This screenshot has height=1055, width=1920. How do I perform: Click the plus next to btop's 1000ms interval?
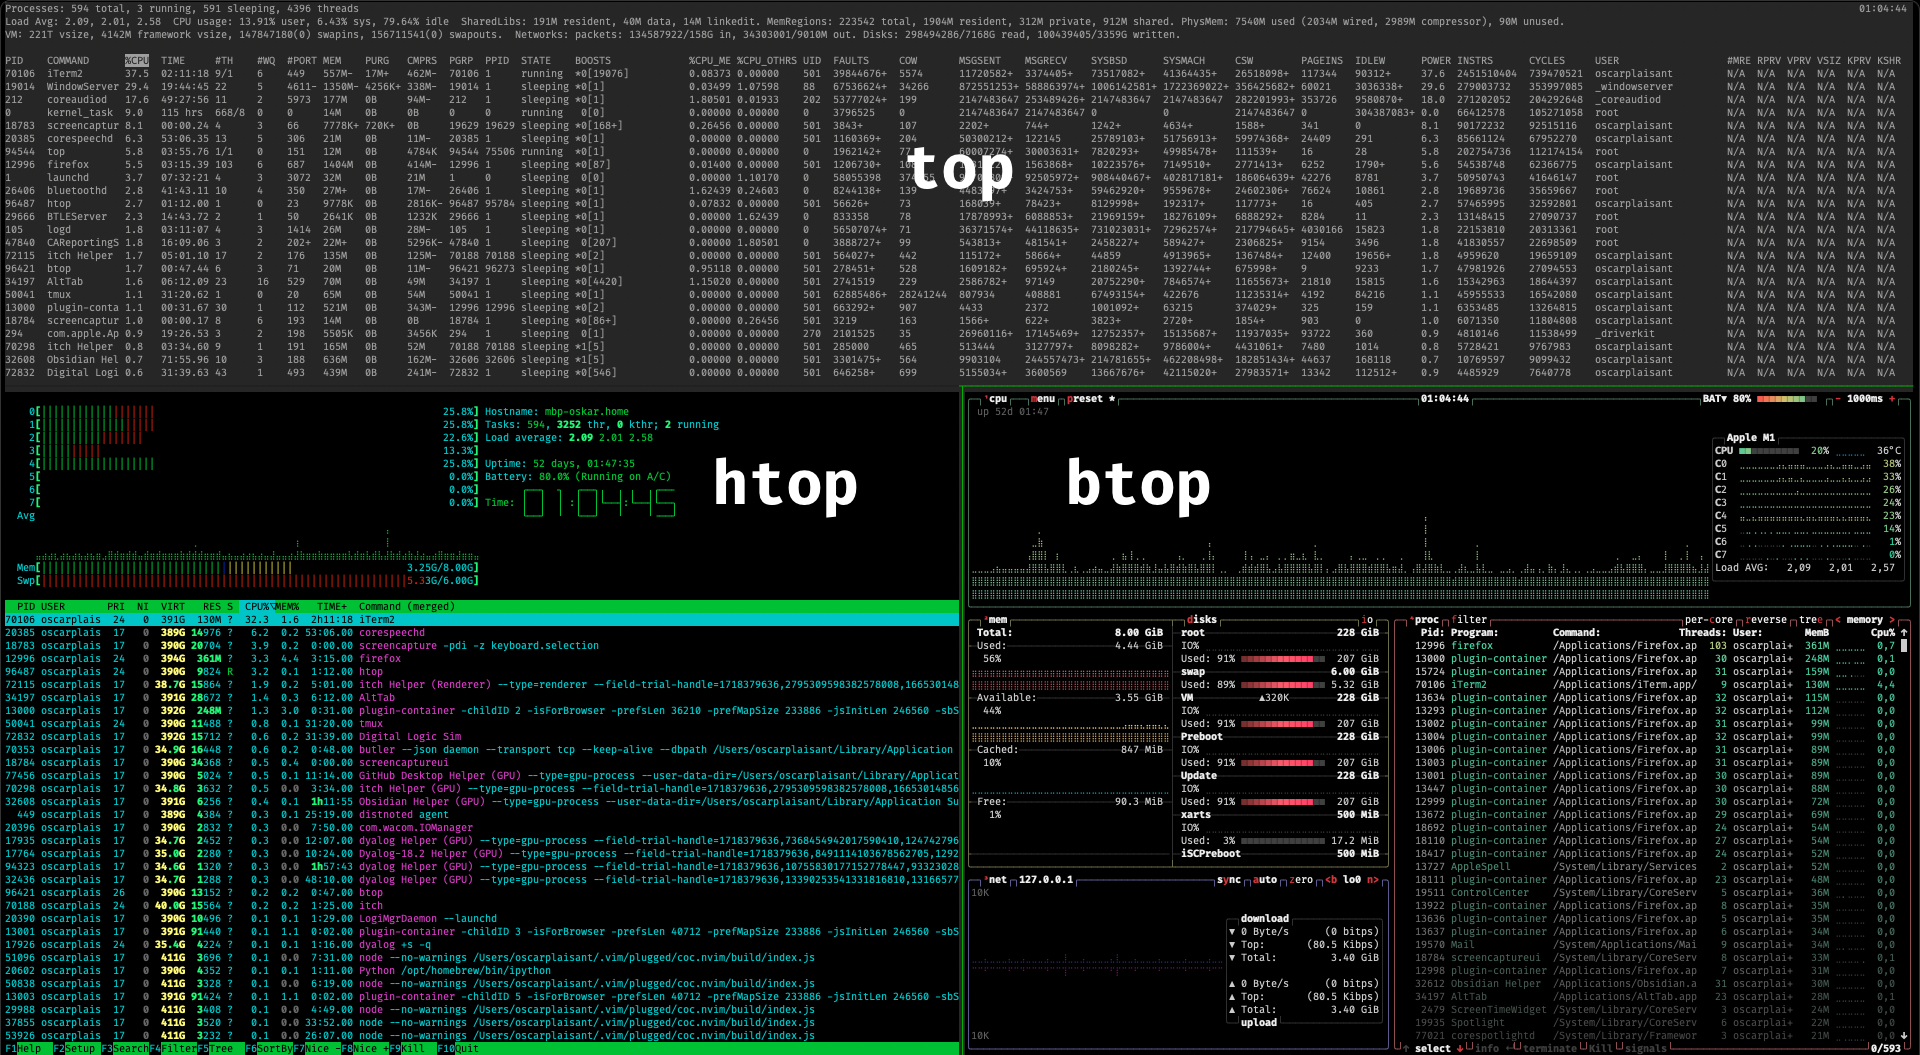1892,399
